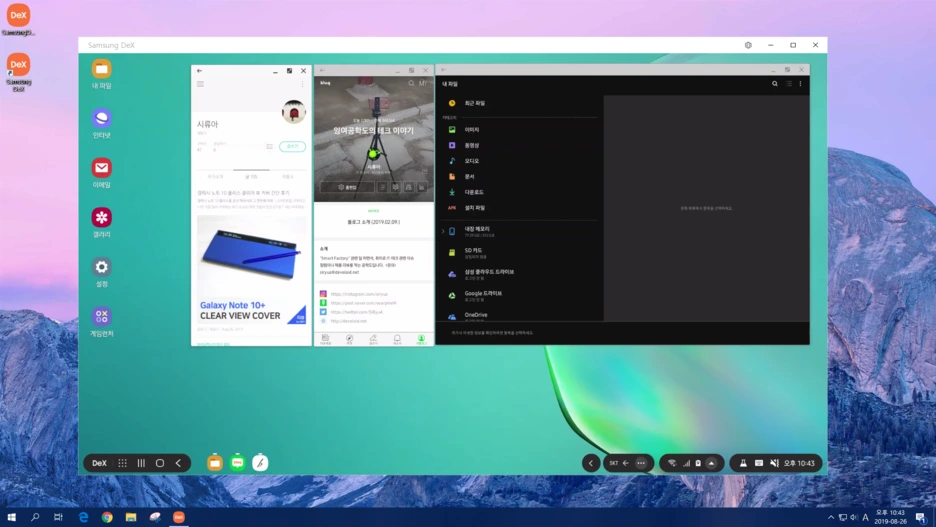This screenshot has height=527, width=936.
Task: Open the 블로그 소개 (2019.02.09.) notice
Action: pos(374,222)
